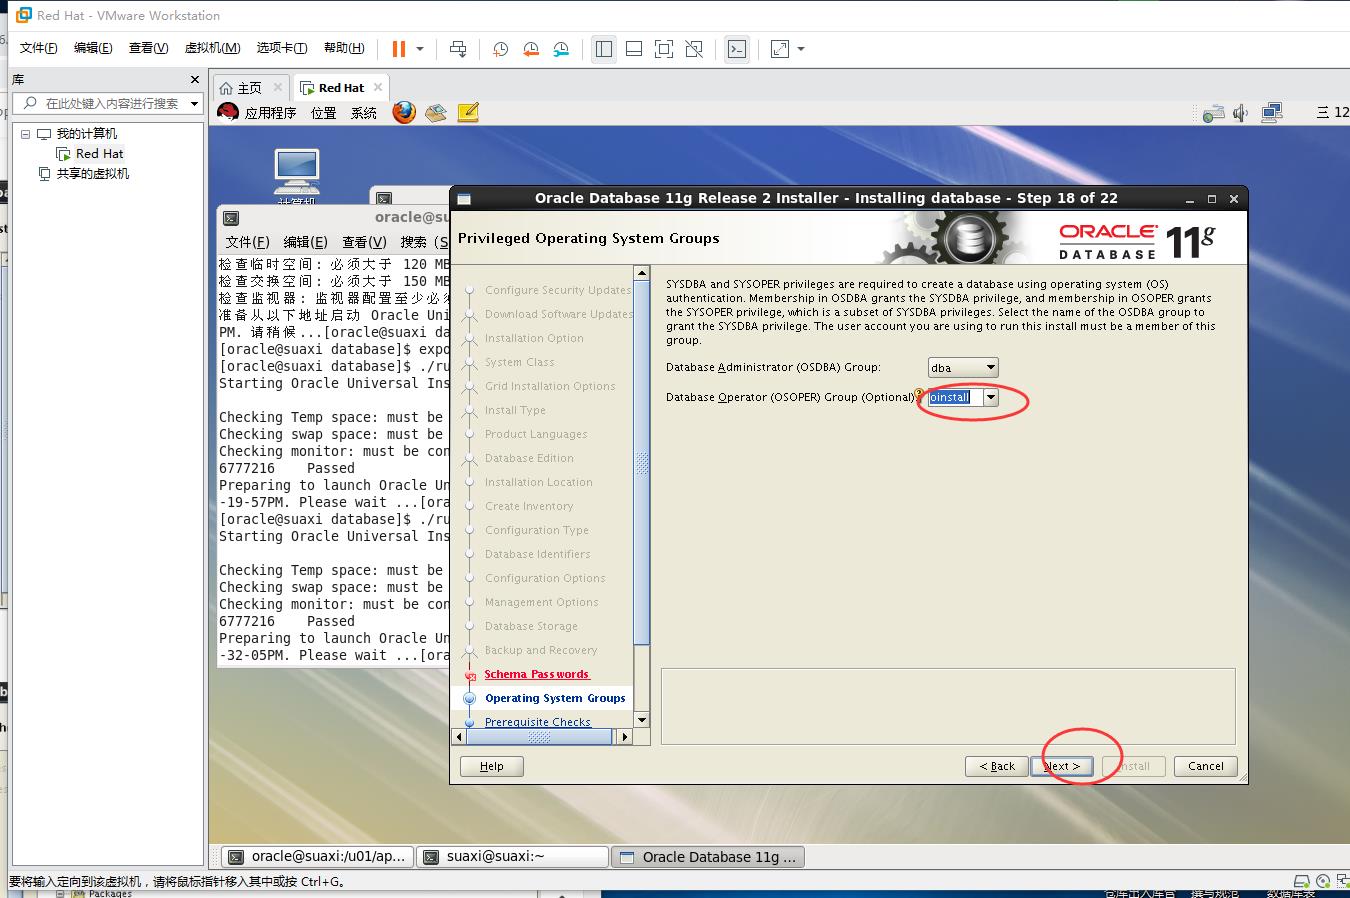
Task: Close the library panel
Action: pyautogui.click(x=195, y=79)
